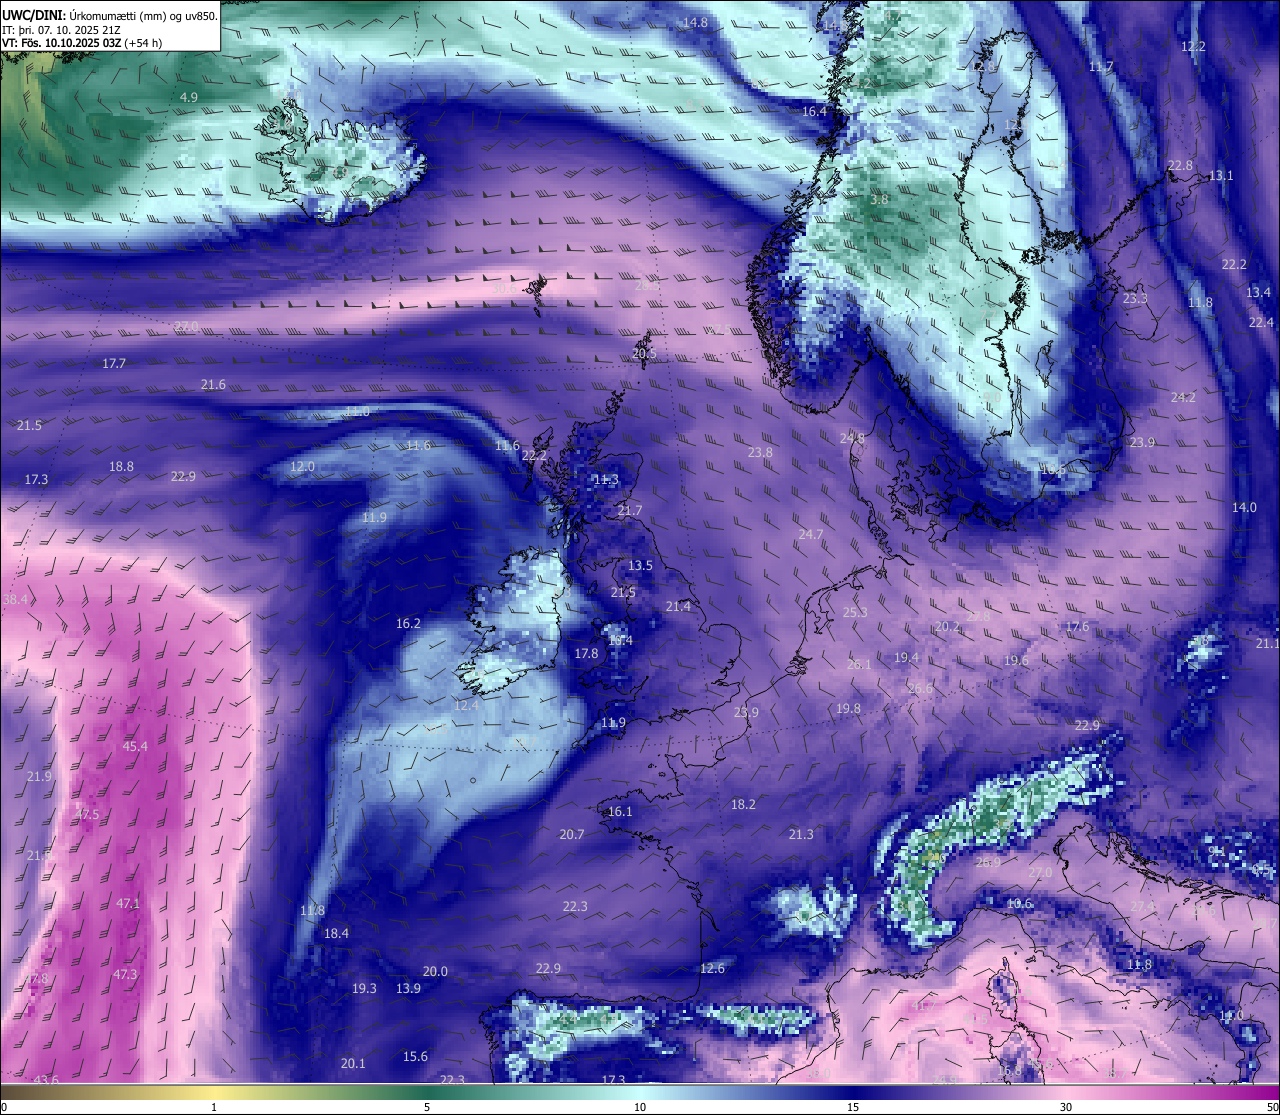Screen dimensions: 1280x1115
Task: Click the map value 12.0
Action: click(302, 466)
